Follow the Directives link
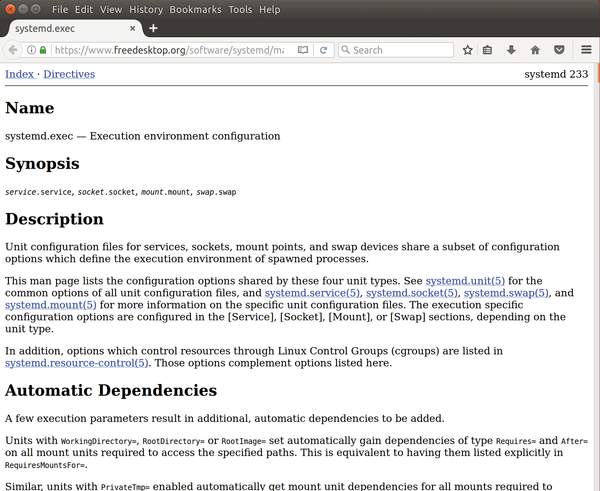600x491 pixels. [69, 74]
